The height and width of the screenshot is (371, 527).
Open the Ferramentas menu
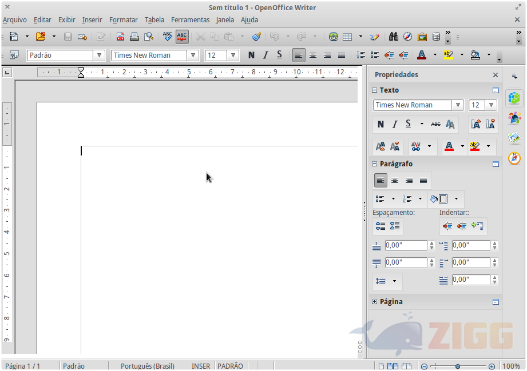190,20
